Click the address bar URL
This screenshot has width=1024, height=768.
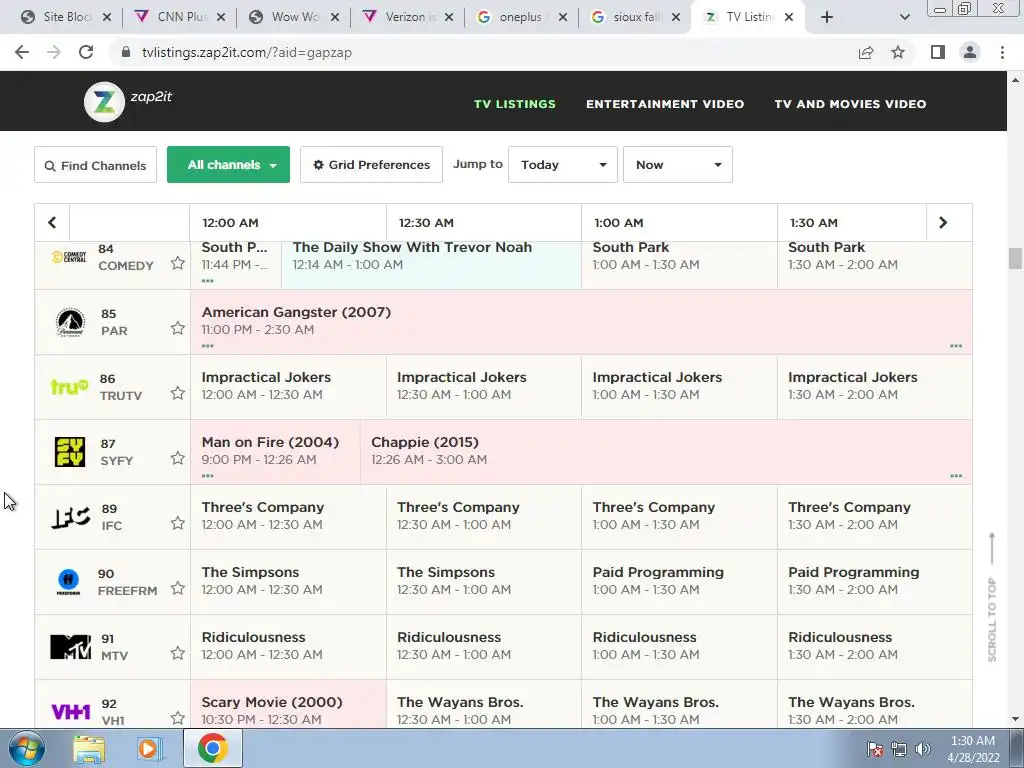(x=247, y=52)
